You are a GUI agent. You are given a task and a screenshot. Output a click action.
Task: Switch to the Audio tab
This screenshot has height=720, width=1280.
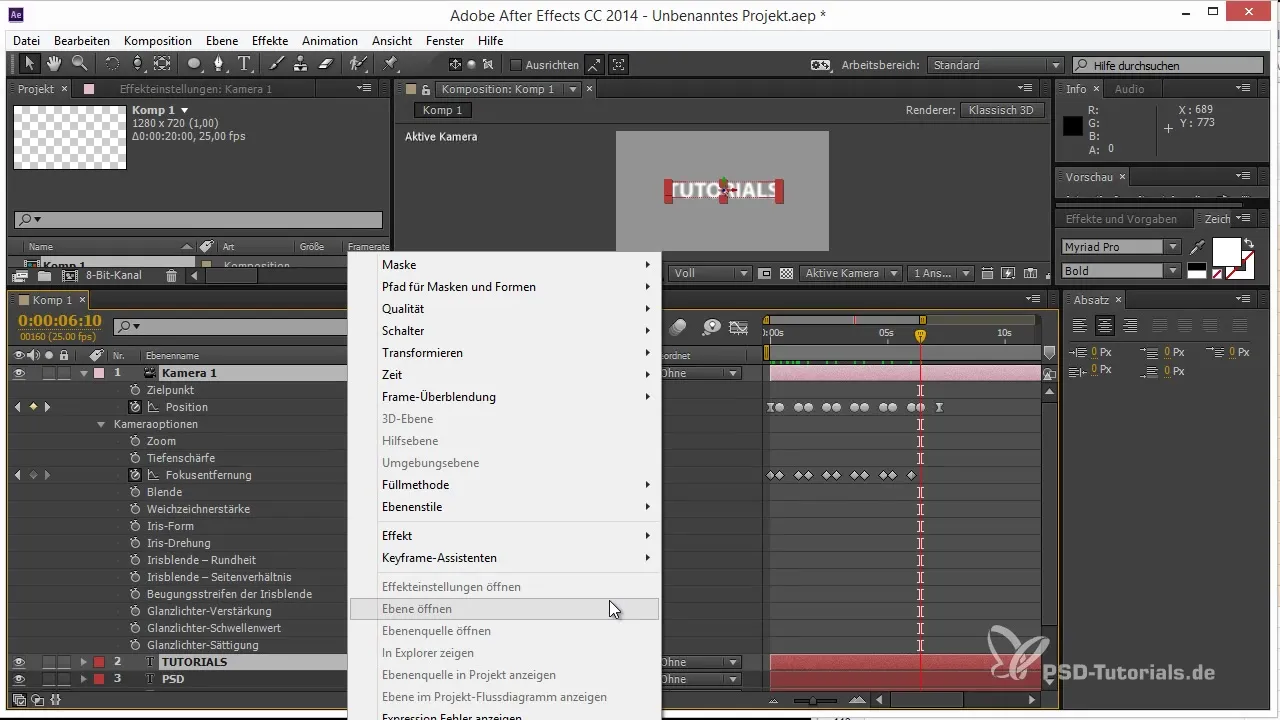click(x=1130, y=89)
